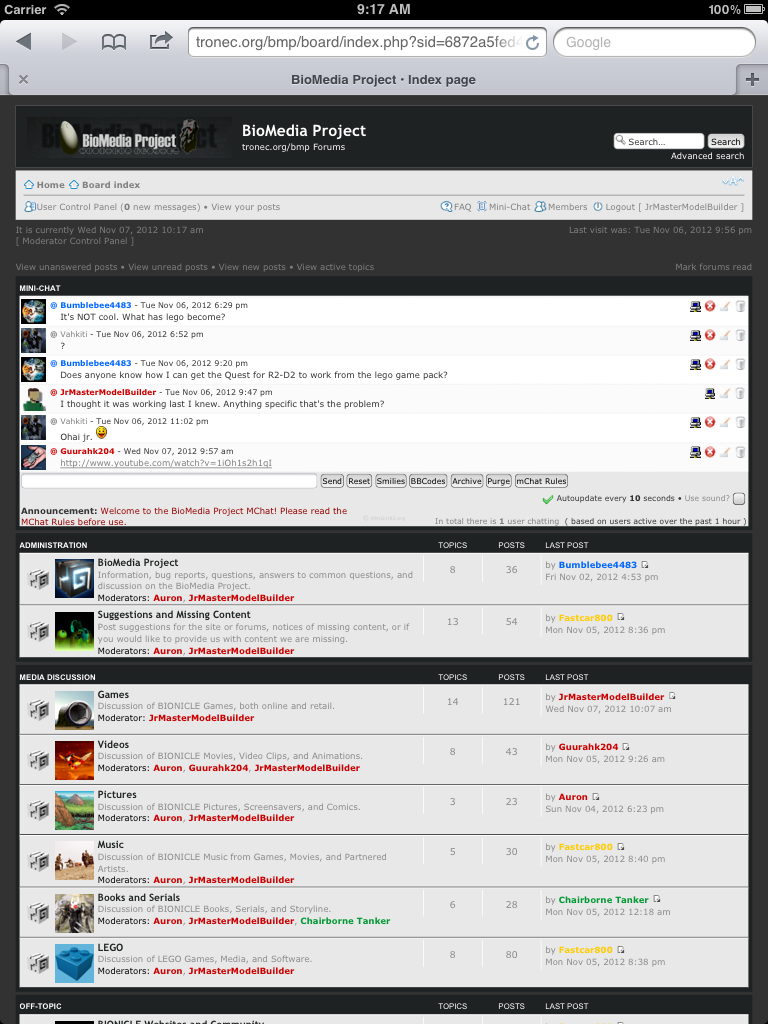Open the Music forum
This screenshot has height=1024, width=768.
point(110,844)
